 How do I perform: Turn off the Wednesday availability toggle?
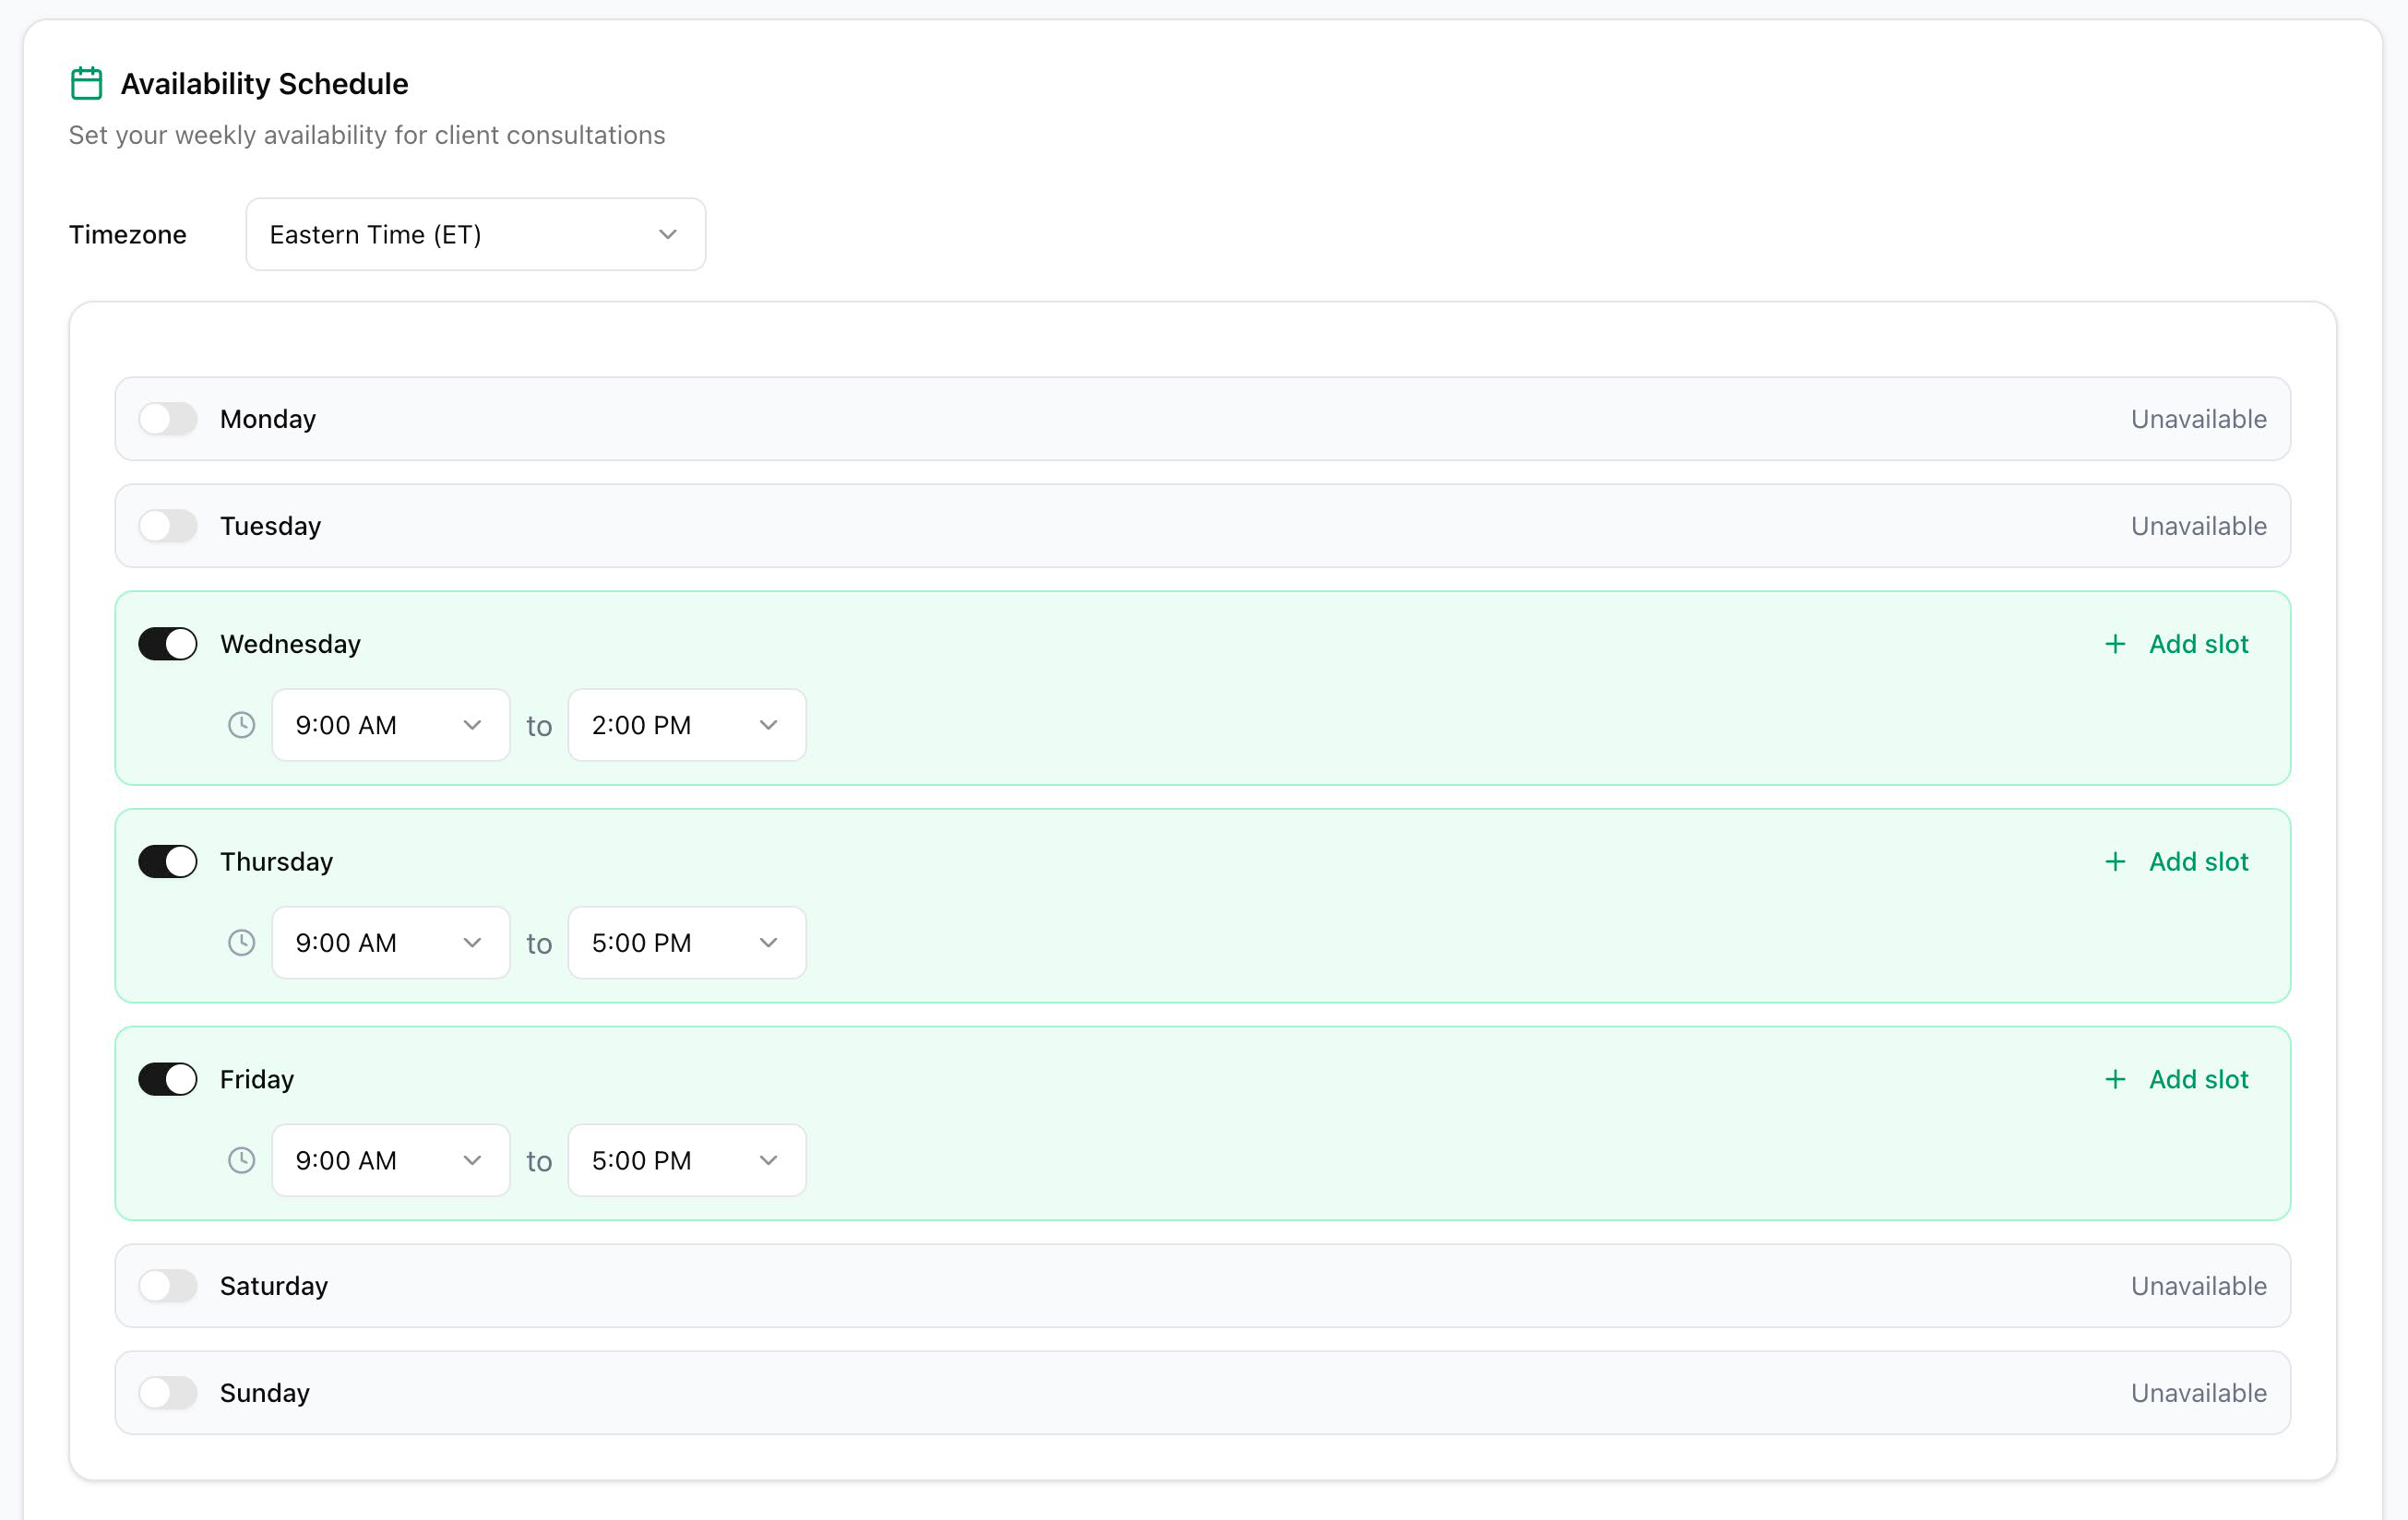pyautogui.click(x=168, y=644)
